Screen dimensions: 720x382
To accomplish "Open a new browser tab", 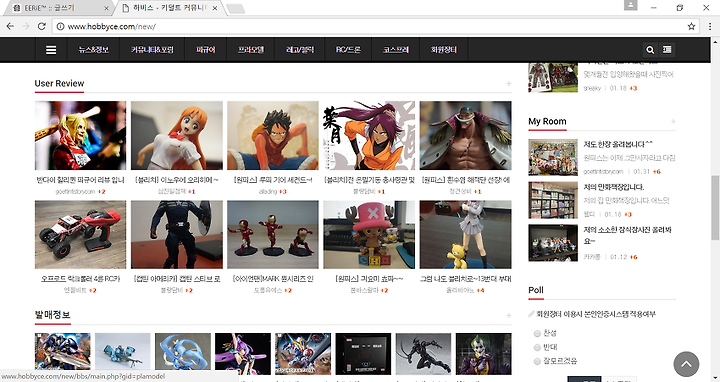I will pos(236,9).
